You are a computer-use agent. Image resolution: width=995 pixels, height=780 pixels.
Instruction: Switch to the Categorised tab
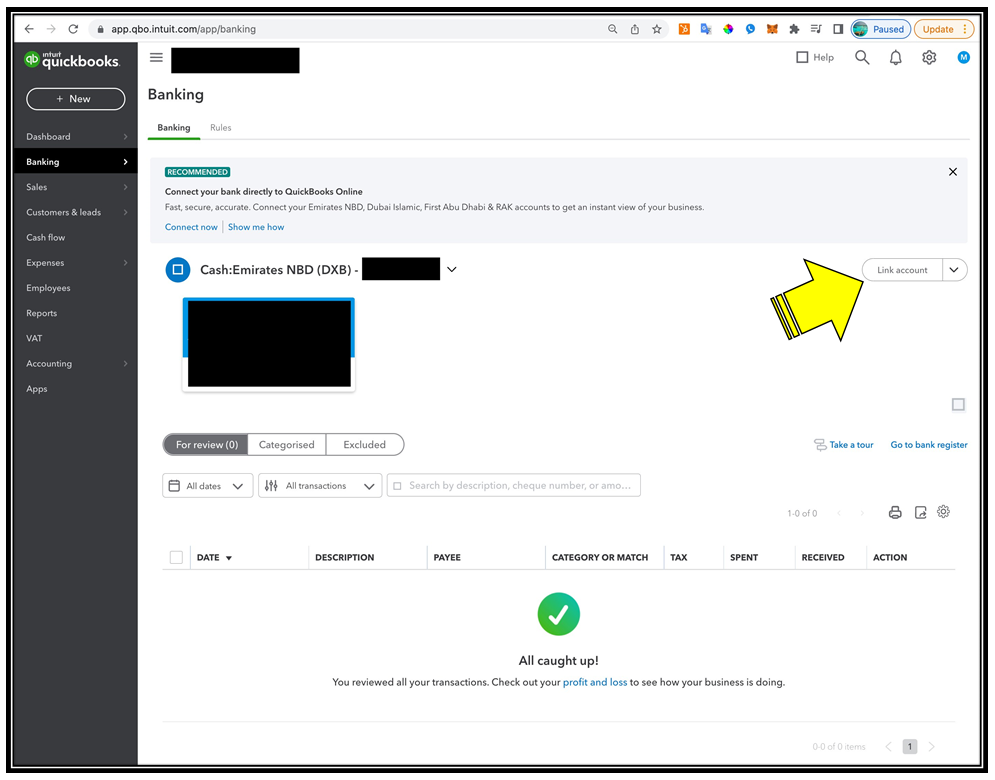tap(286, 445)
